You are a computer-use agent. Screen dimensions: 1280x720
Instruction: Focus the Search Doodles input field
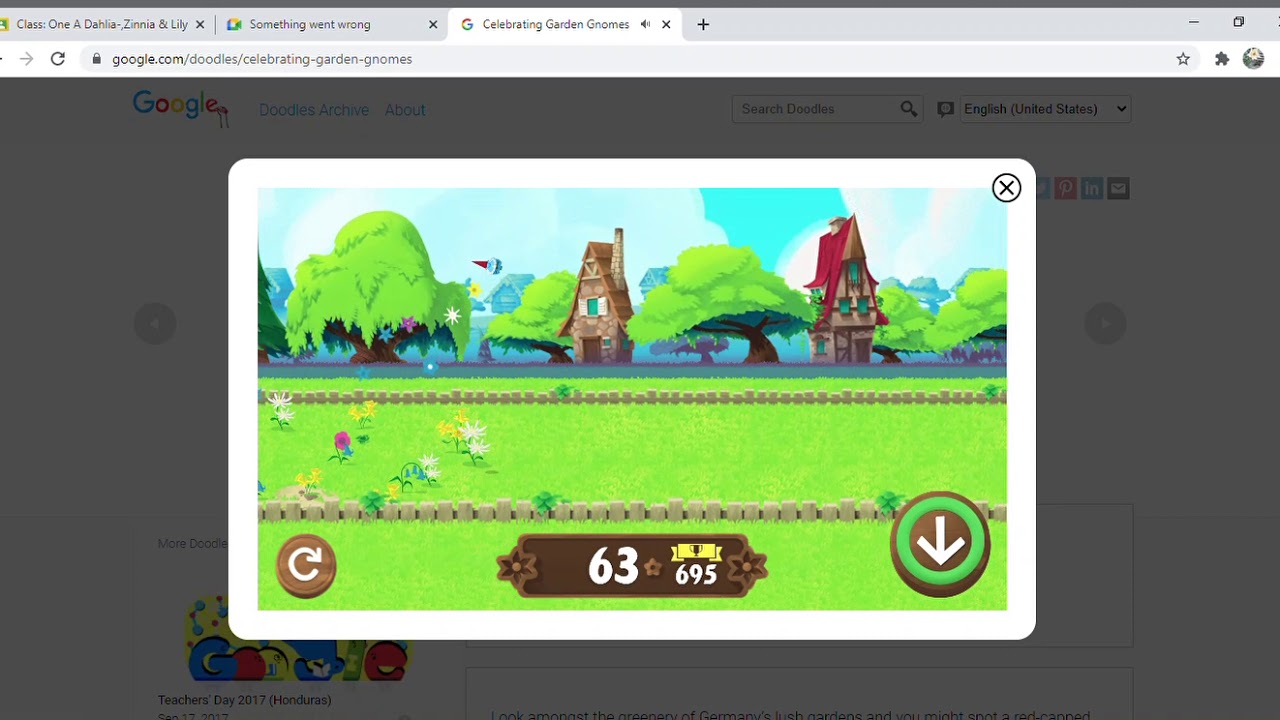tap(815, 109)
